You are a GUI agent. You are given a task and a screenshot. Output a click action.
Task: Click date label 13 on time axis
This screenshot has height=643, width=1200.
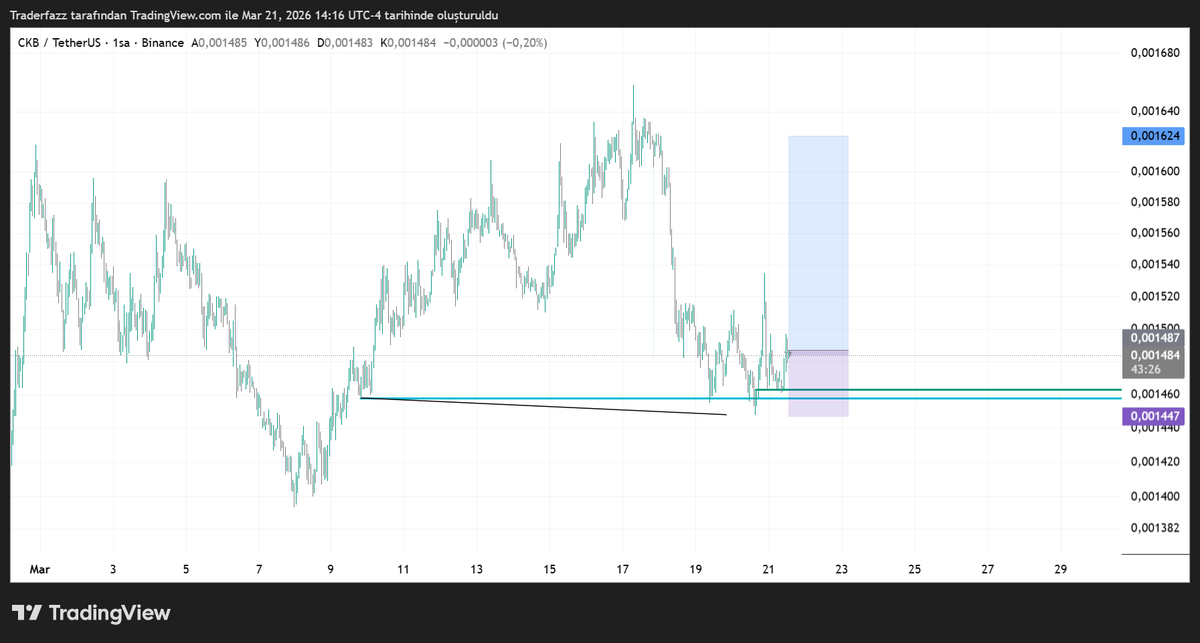[x=476, y=569]
